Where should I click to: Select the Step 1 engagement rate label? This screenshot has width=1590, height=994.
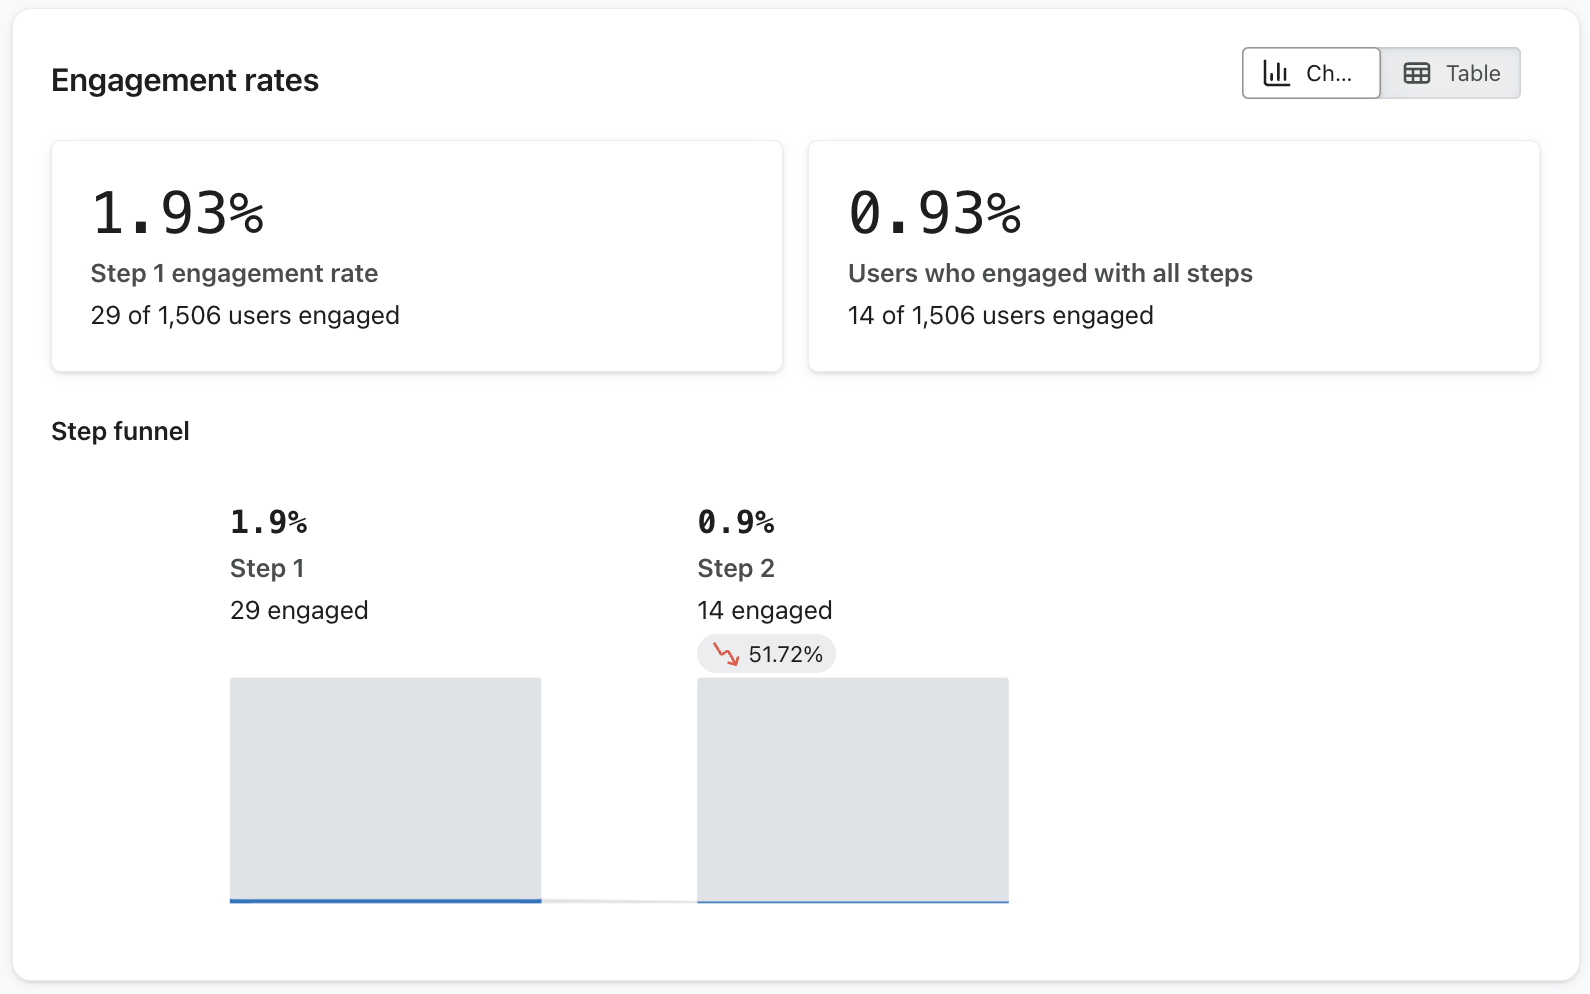[234, 273]
